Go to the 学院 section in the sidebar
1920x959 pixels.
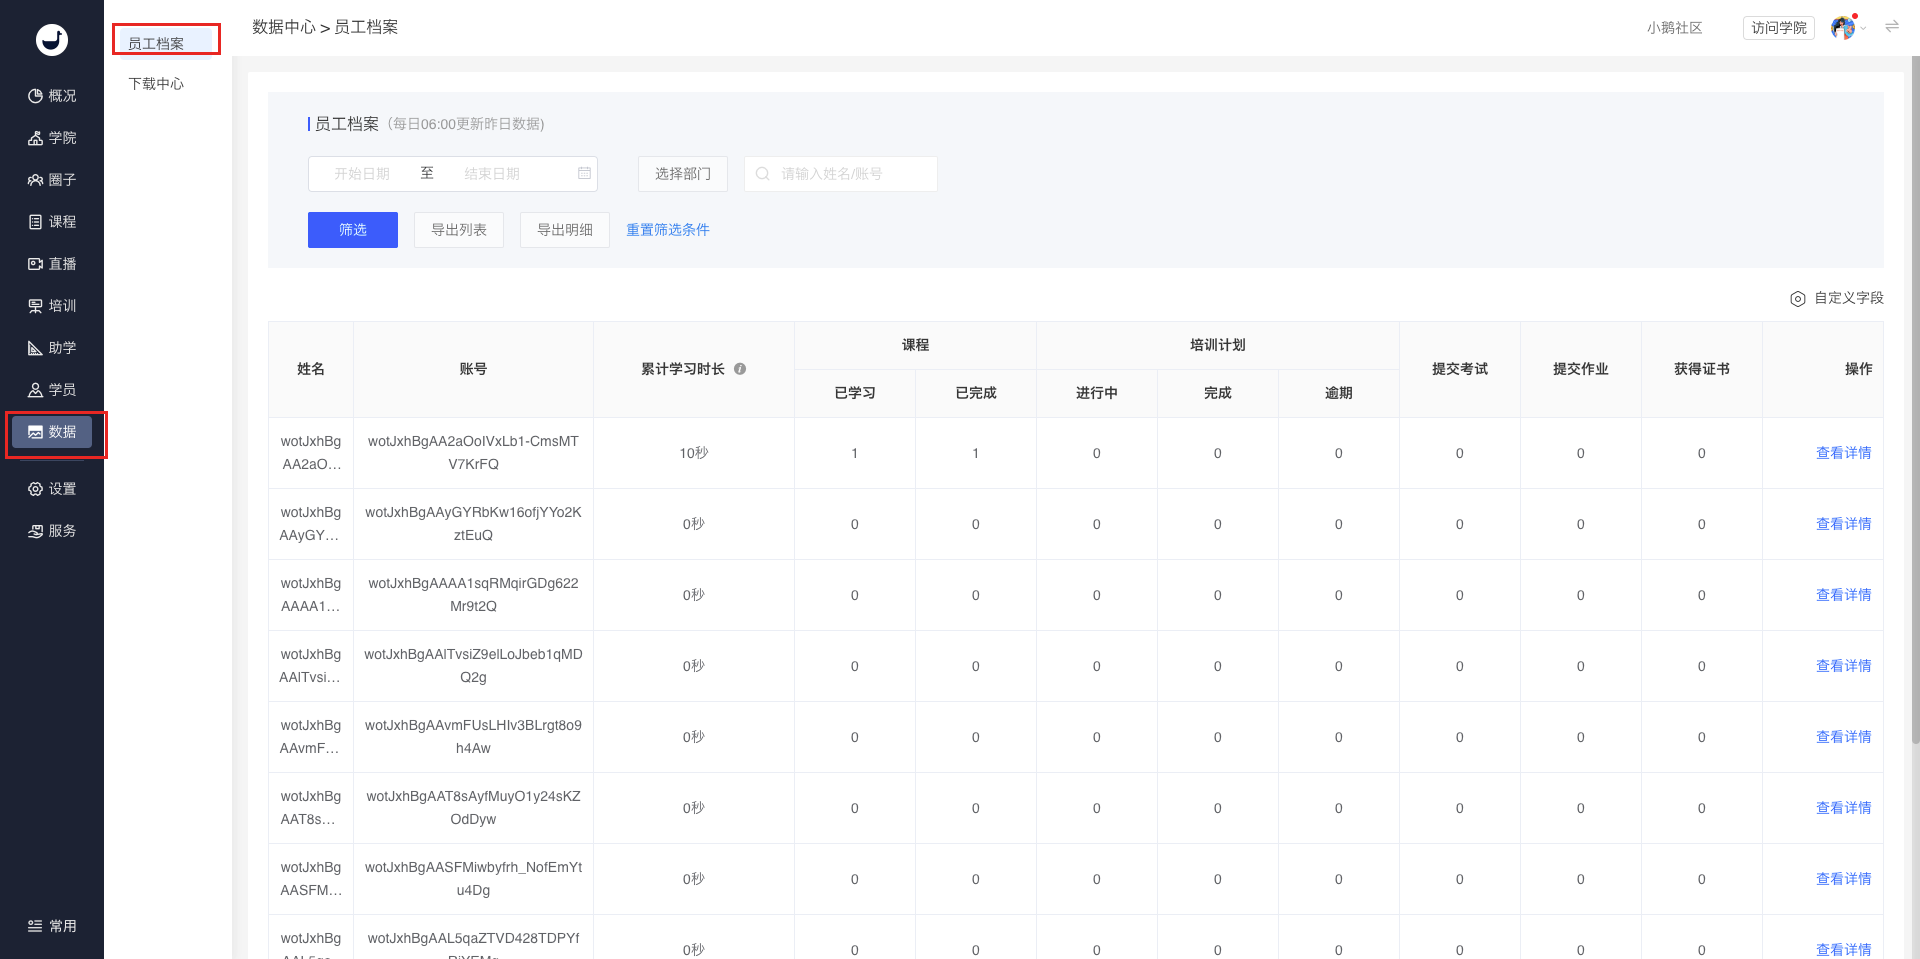(52, 138)
